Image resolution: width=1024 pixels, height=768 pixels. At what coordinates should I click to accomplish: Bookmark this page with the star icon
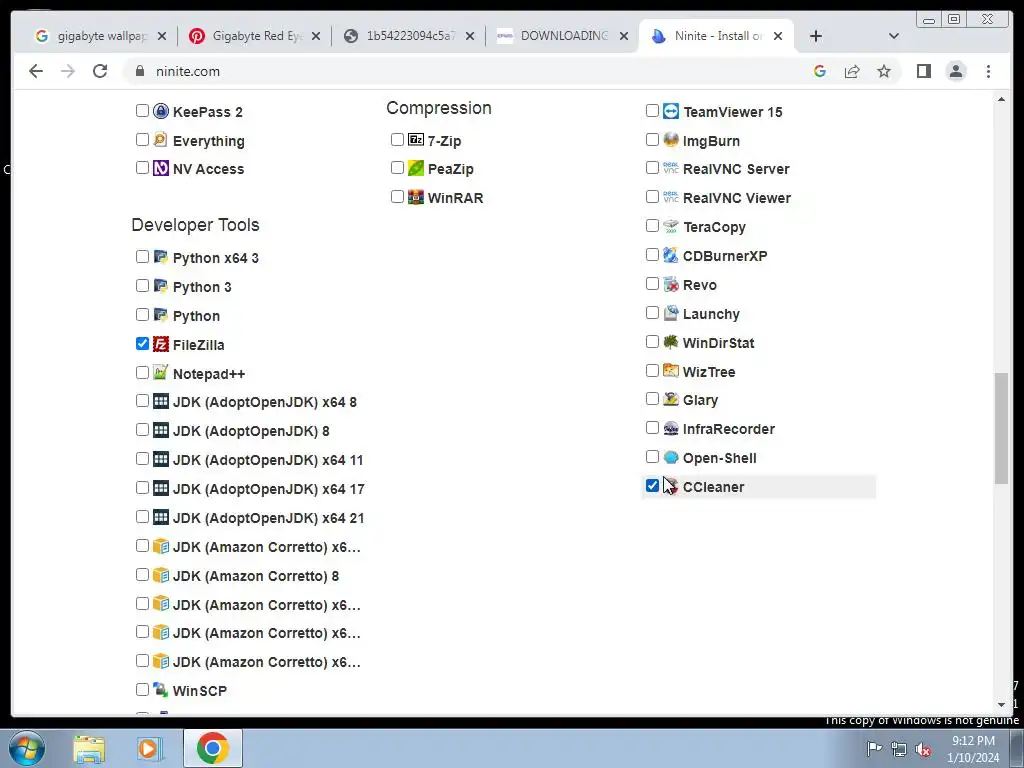click(x=884, y=71)
